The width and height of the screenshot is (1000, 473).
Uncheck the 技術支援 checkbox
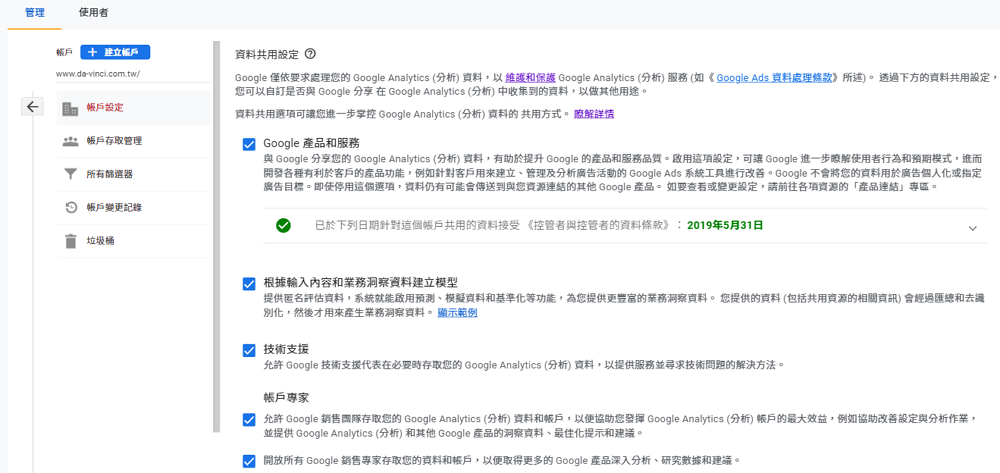click(249, 351)
